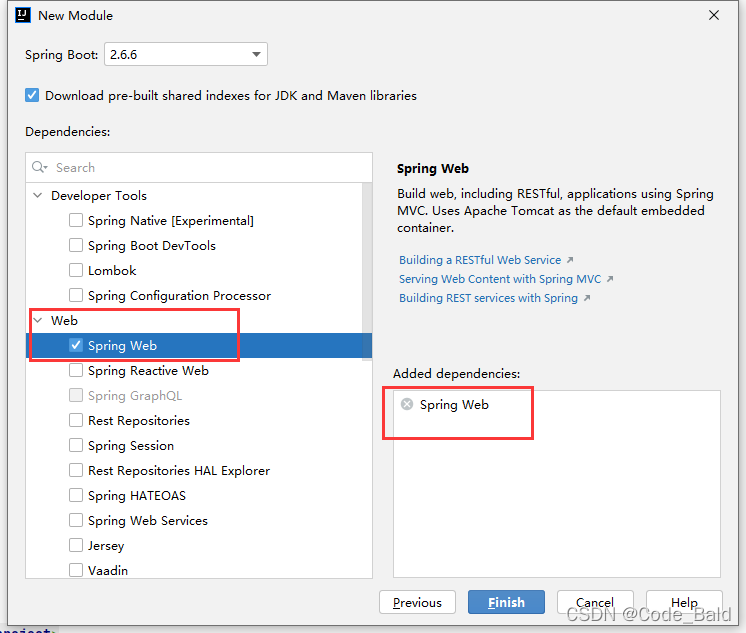Enable Spring Native [Experimental] checkbox
Image resolution: width=746 pixels, height=633 pixels.
[x=76, y=220]
